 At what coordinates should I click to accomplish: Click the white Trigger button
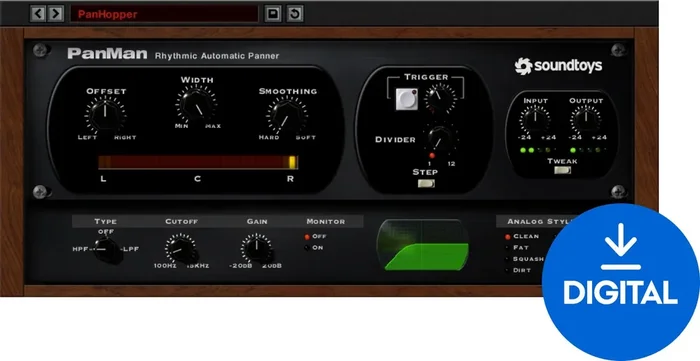407,99
